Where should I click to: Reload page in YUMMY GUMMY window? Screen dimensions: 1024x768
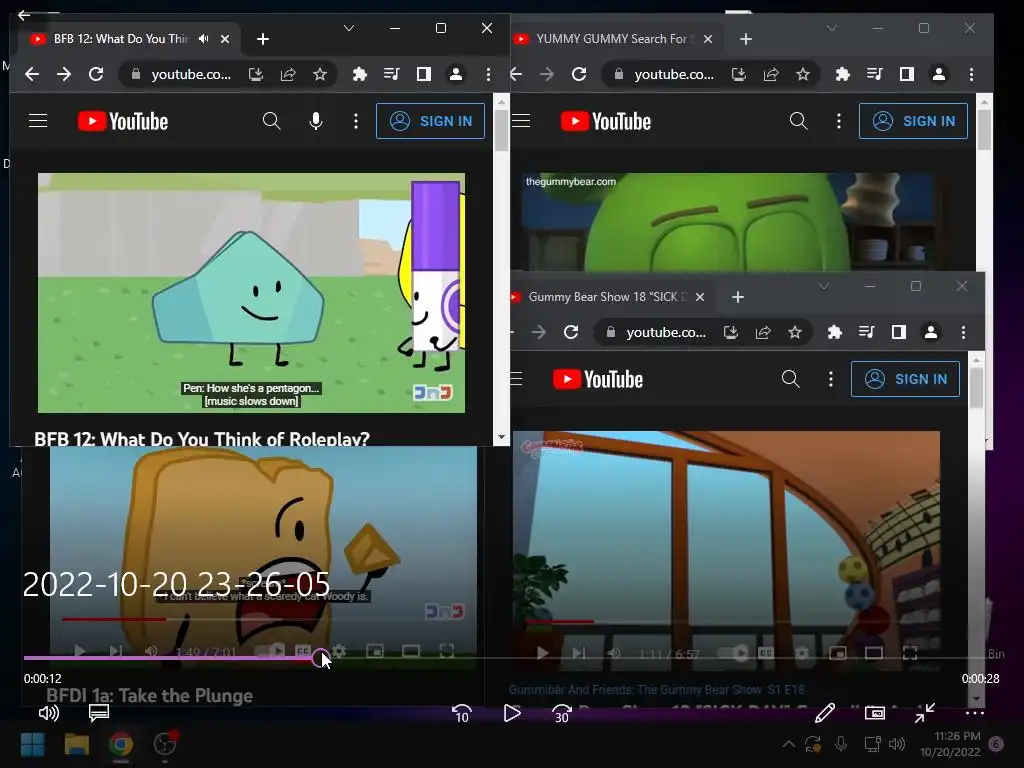(x=579, y=74)
